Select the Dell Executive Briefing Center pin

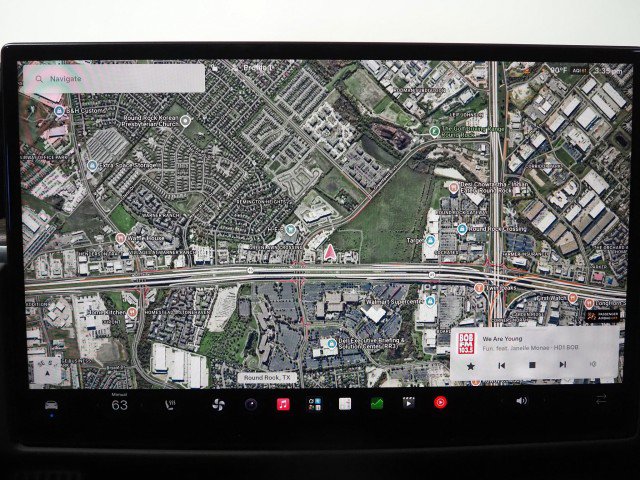[x=331, y=344]
